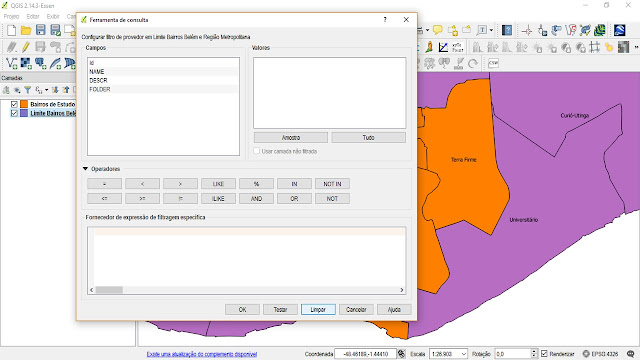Click the text annotation icon
Screen dimensions: 640x360
482,30
